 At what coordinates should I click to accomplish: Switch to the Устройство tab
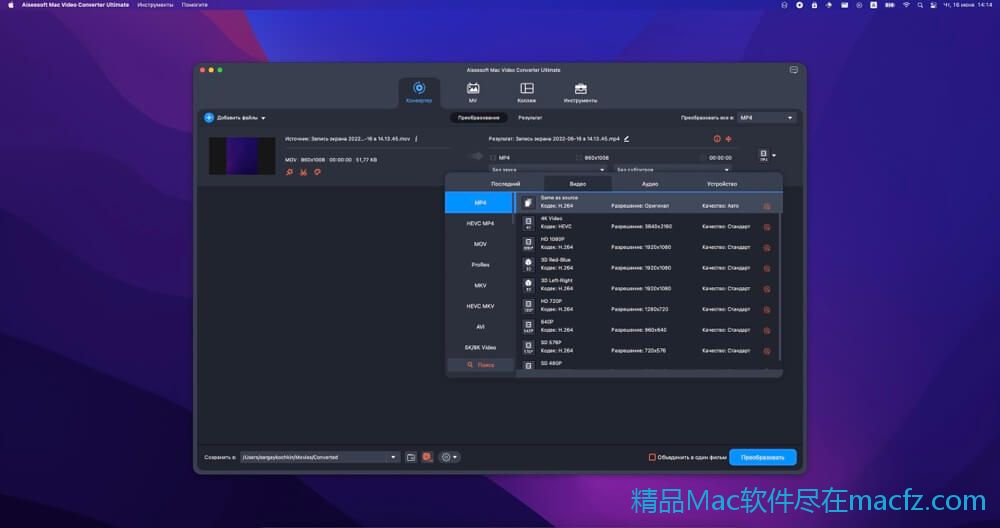click(x=722, y=184)
